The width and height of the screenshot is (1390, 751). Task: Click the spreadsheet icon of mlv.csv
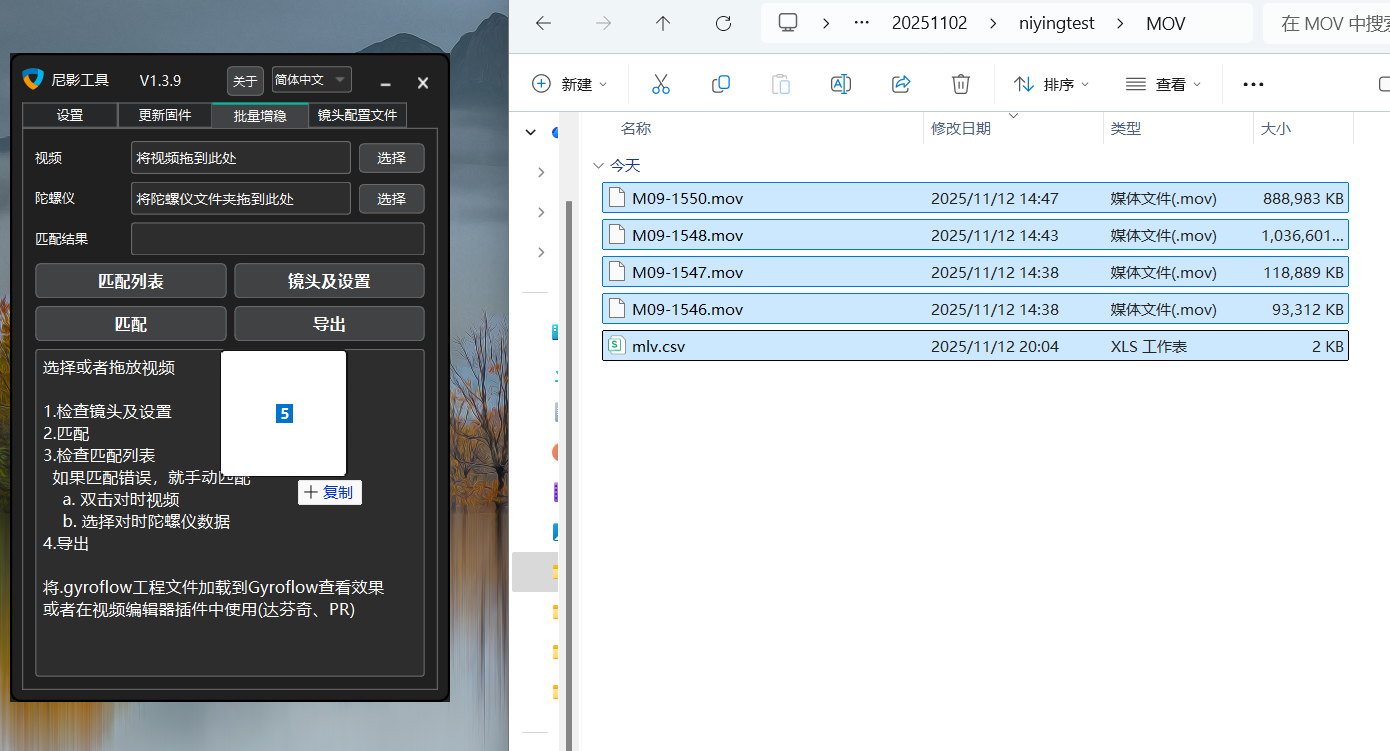[617, 346]
